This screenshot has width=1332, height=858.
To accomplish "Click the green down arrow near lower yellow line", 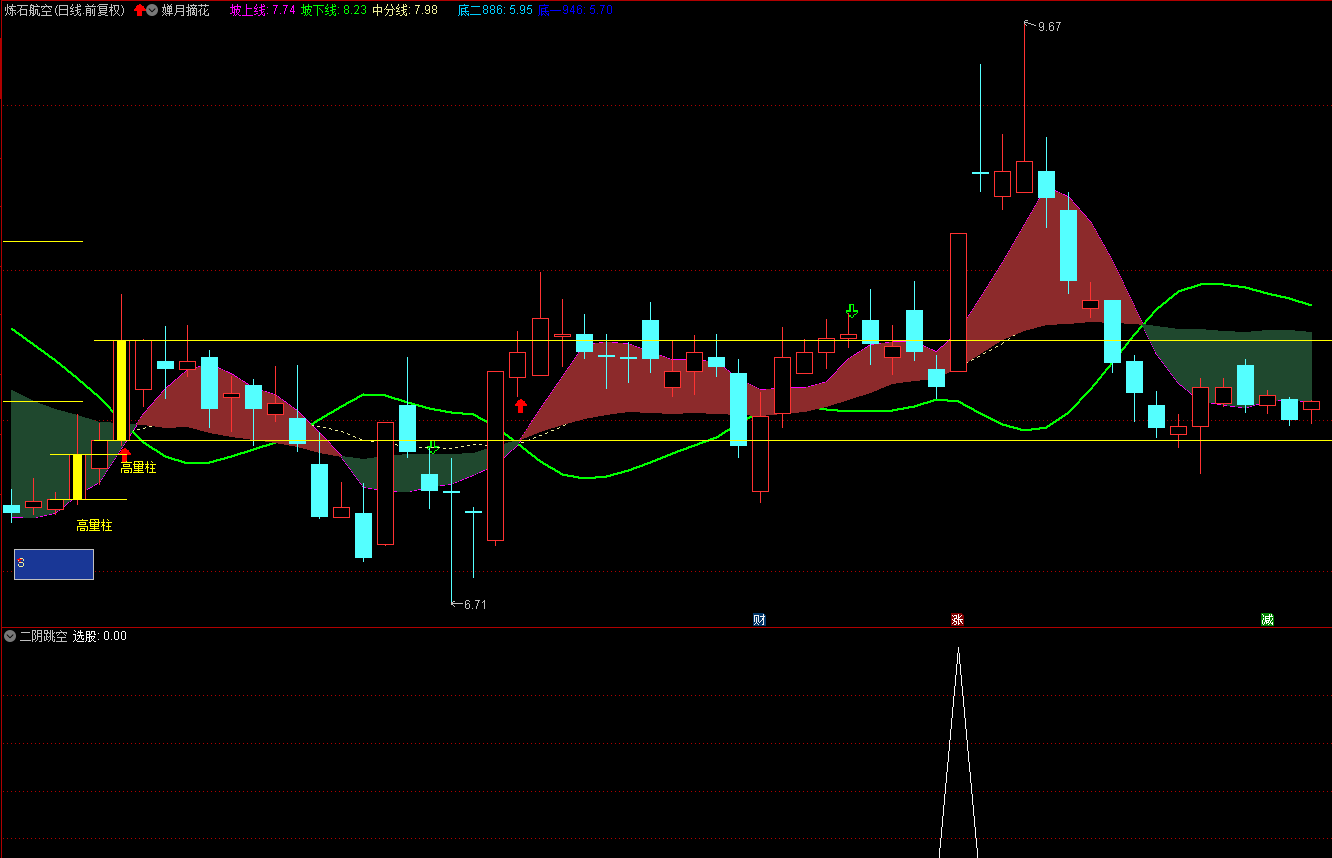I will pyautogui.click(x=432, y=447).
